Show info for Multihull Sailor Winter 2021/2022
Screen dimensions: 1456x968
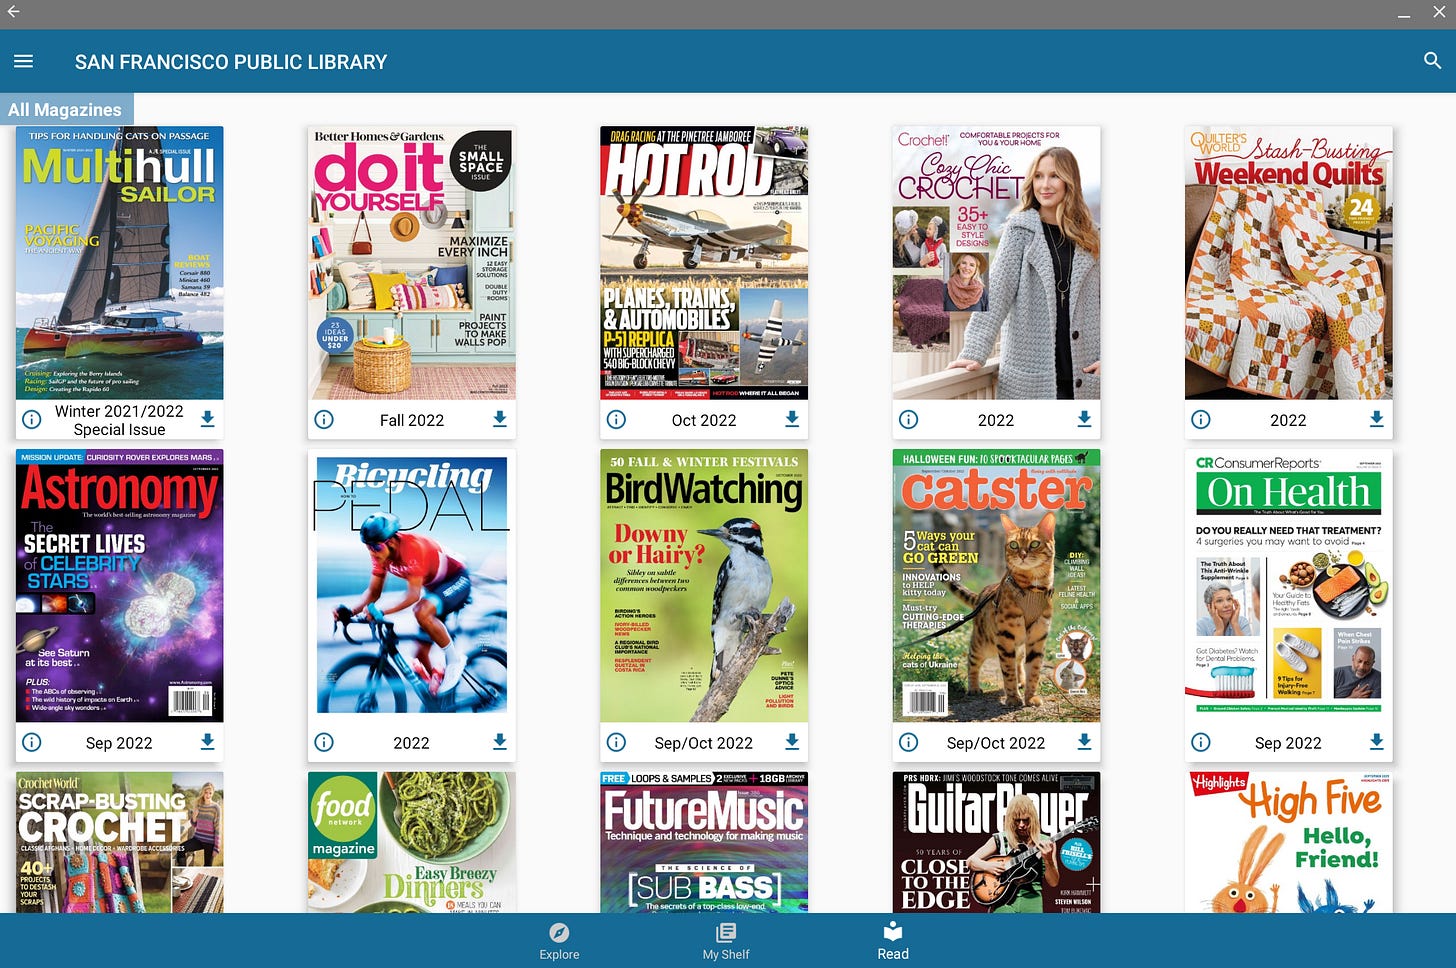[32, 420]
